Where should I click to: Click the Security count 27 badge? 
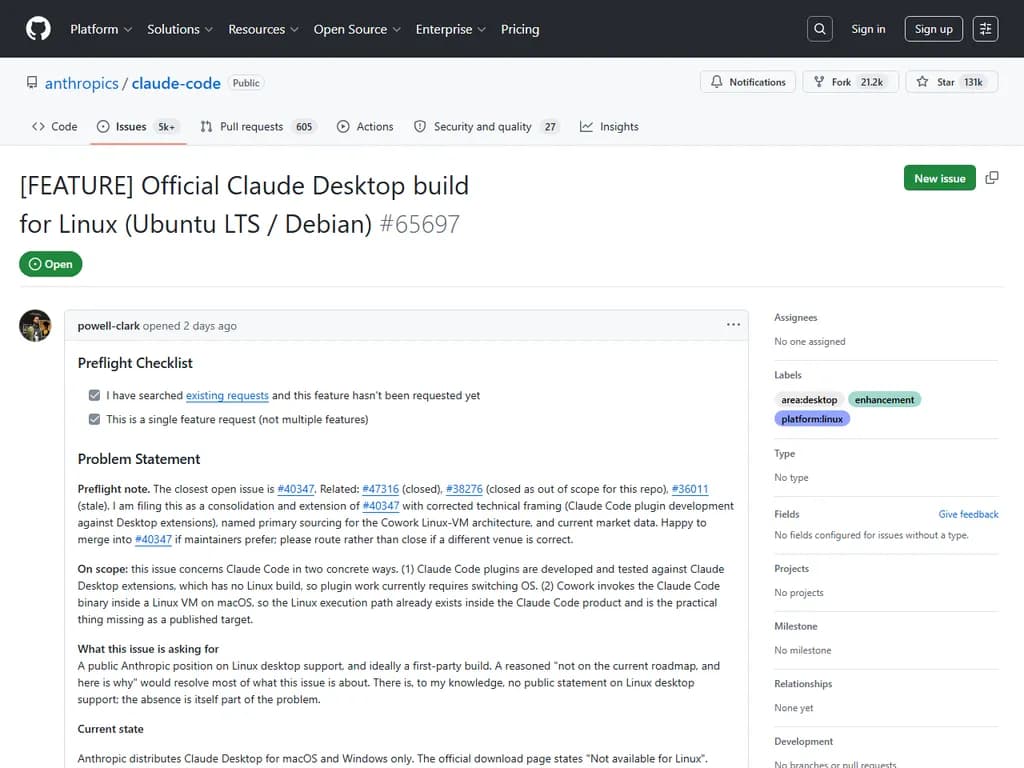[551, 127]
